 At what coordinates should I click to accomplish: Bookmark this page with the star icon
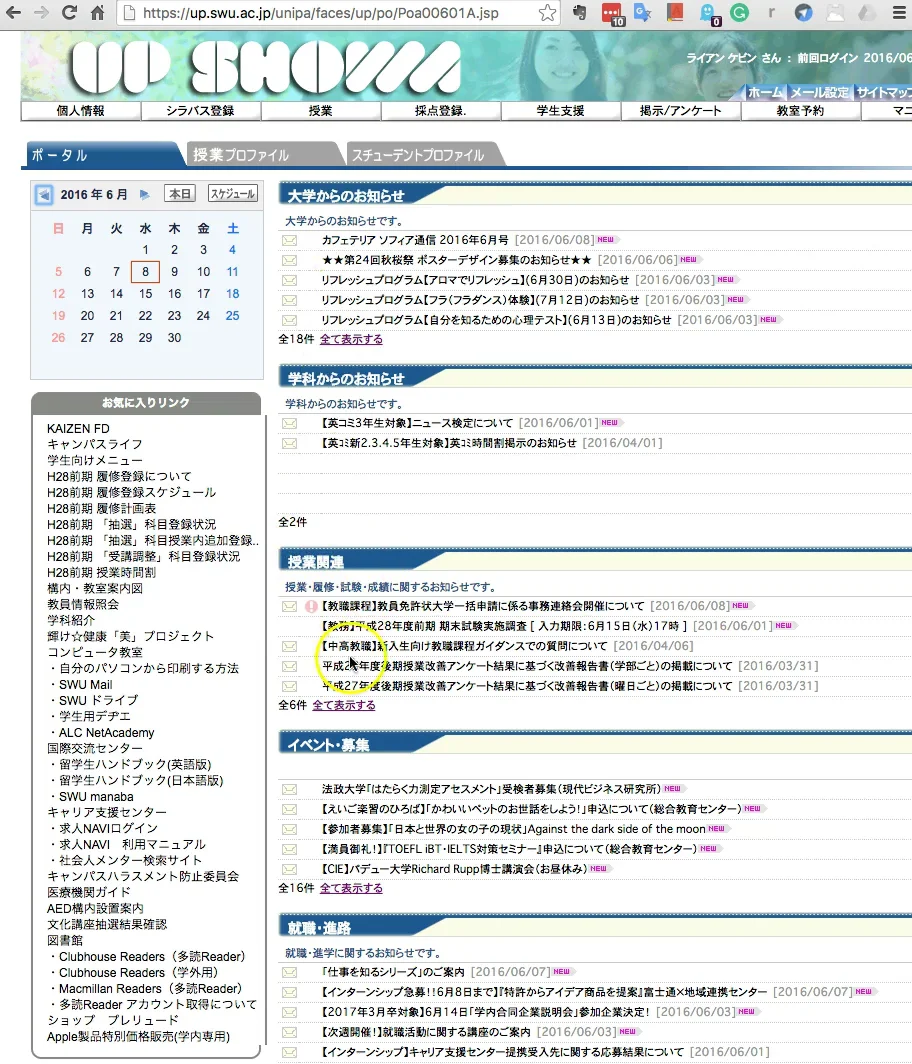tap(547, 13)
